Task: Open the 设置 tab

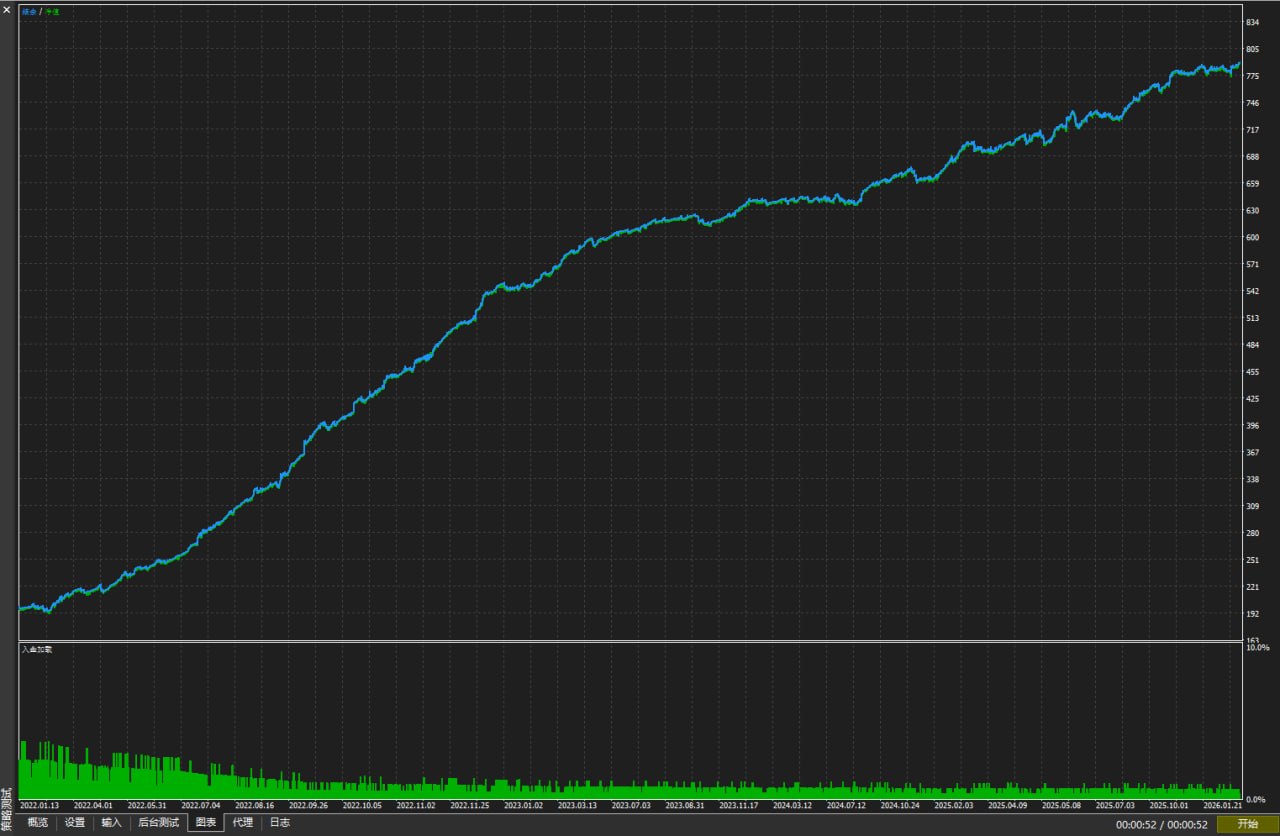Action: [x=75, y=823]
